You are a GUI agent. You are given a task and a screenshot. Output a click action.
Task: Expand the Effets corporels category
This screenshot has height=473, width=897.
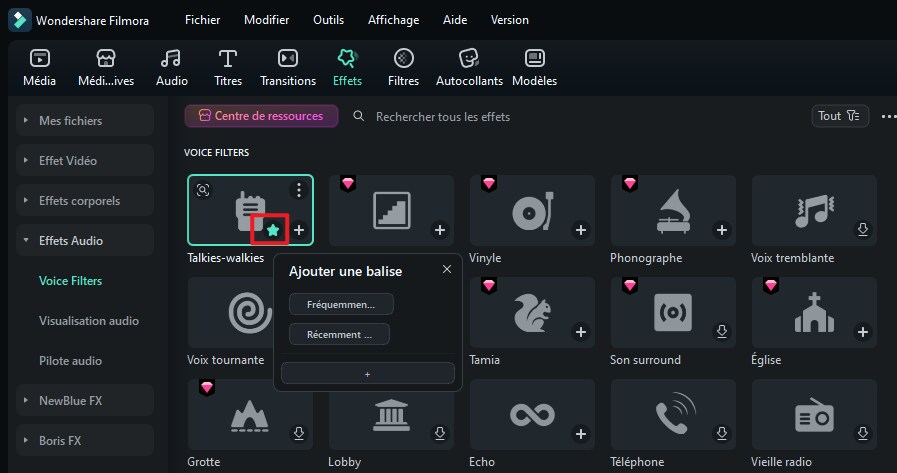click(x=85, y=201)
